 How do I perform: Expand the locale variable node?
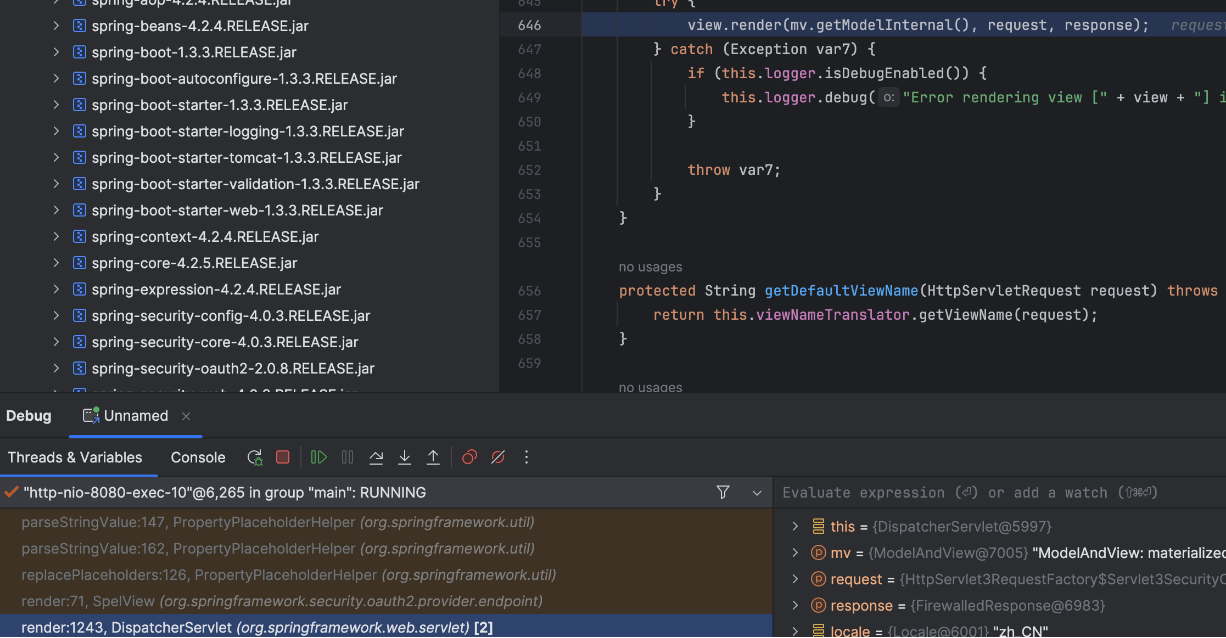click(x=795, y=631)
